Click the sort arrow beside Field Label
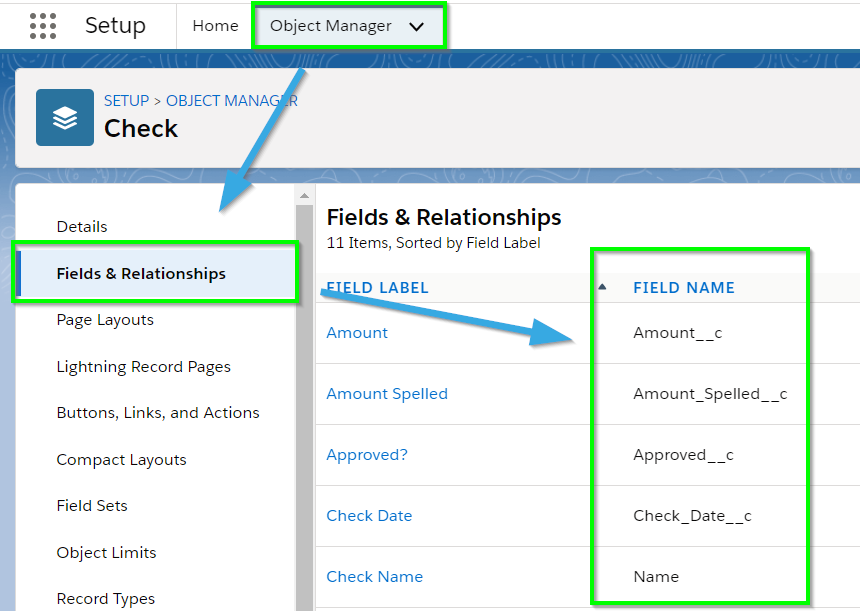 [x=602, y=287]
